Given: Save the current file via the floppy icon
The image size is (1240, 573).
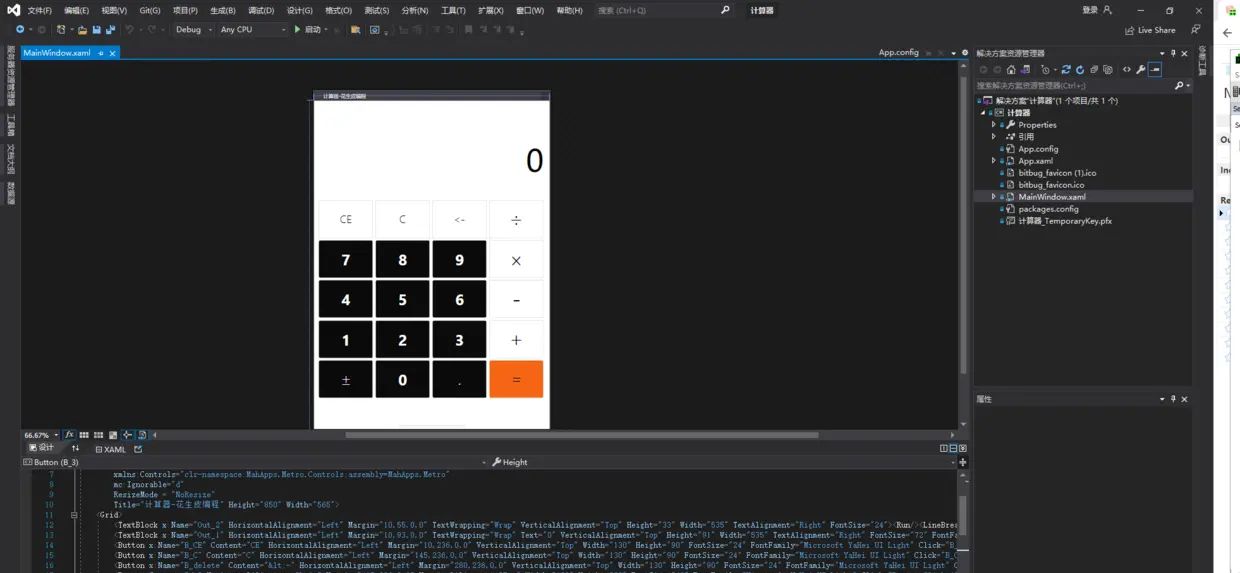Looking at the screenshot, I should pyautogui.click(x=96, y=30).
